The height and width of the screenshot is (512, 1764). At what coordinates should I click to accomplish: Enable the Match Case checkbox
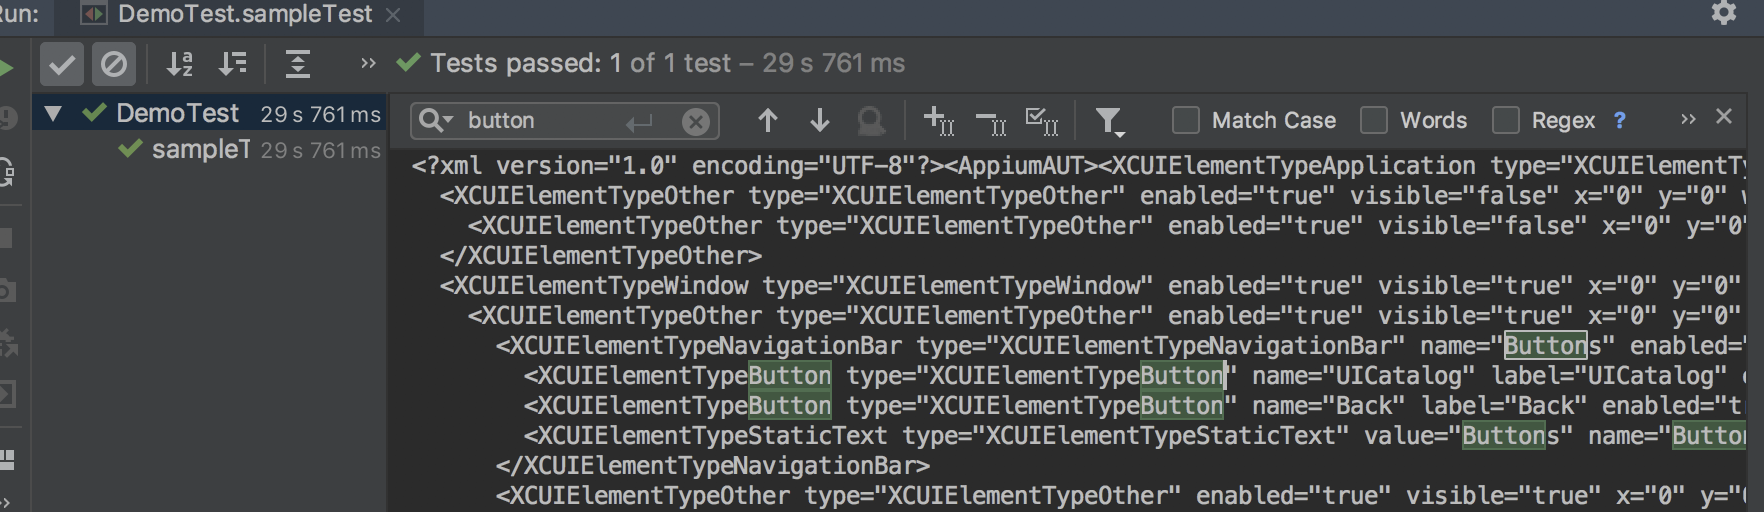tap(1186, 121)
